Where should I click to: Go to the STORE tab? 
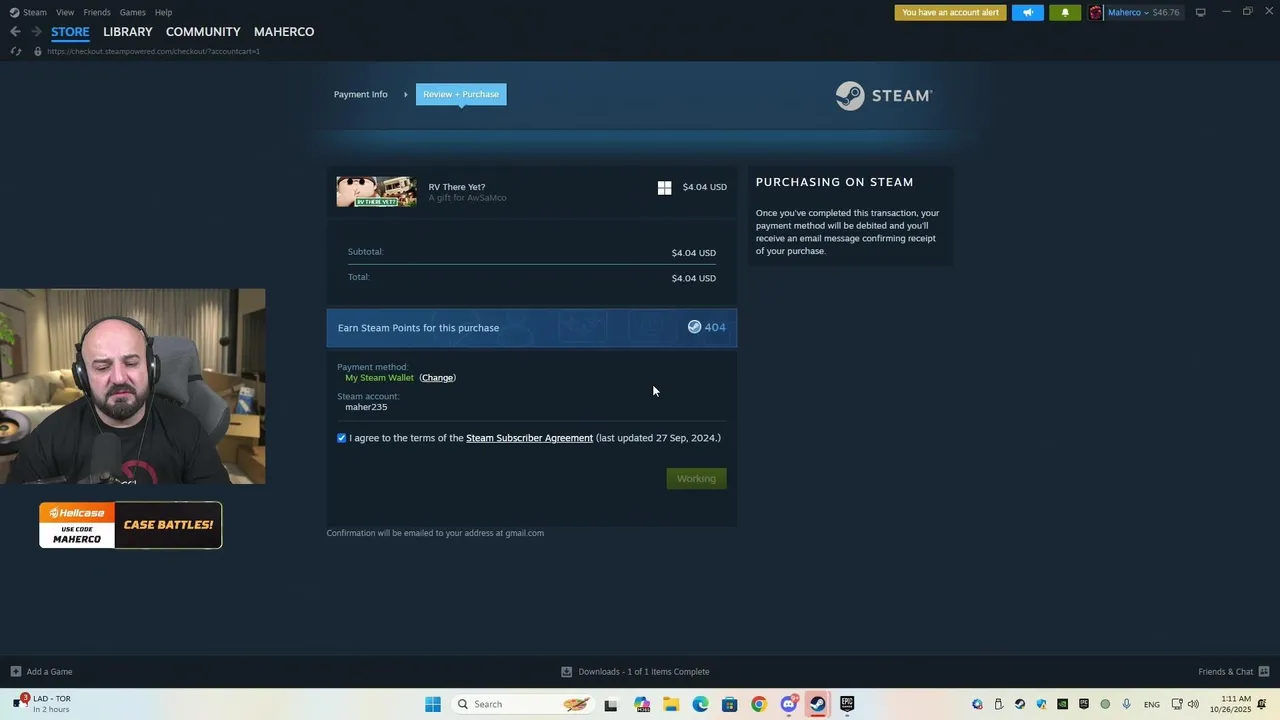70,32
